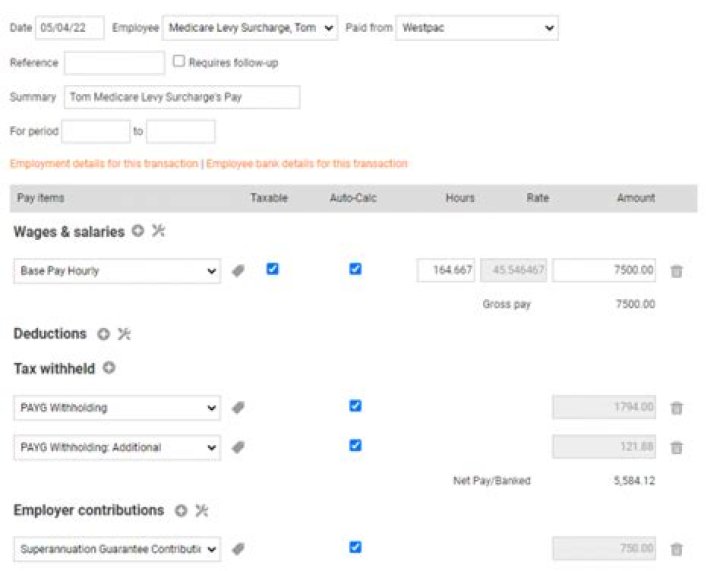Delete the PAYG Withholding: Additional row

pyautogui.click(x=677, y=448)
